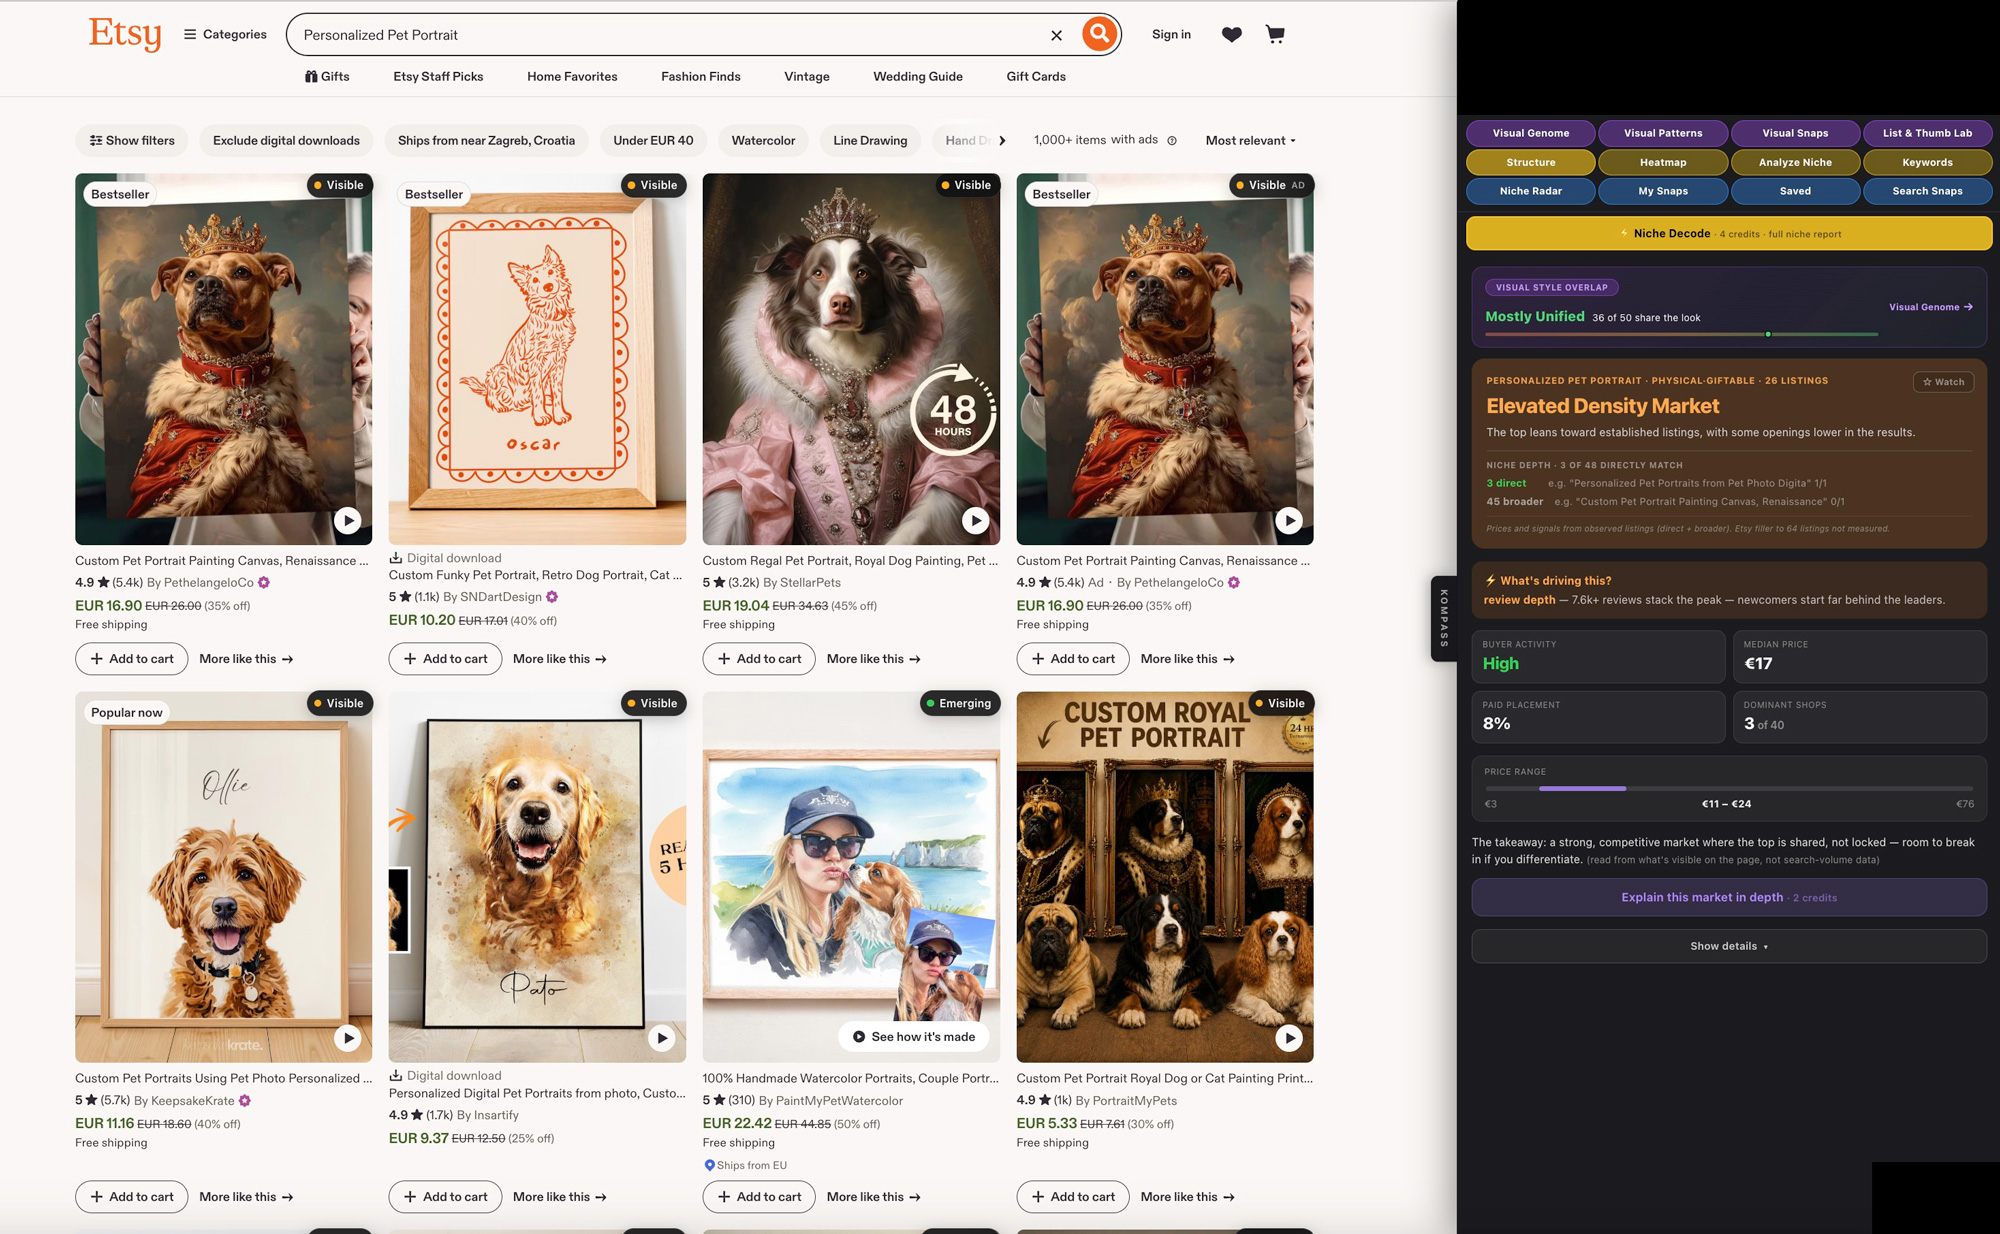Open Visual Genome arrow link in overlap card
The width and height of the screenshot is (2000, 1234).
click(x=1930, y=307)
